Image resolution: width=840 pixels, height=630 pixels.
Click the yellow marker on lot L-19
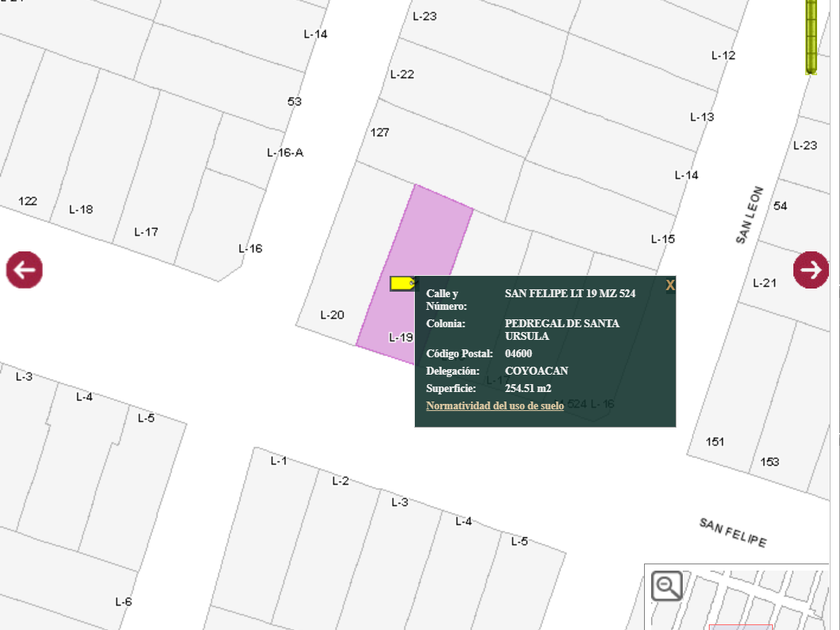402,283
